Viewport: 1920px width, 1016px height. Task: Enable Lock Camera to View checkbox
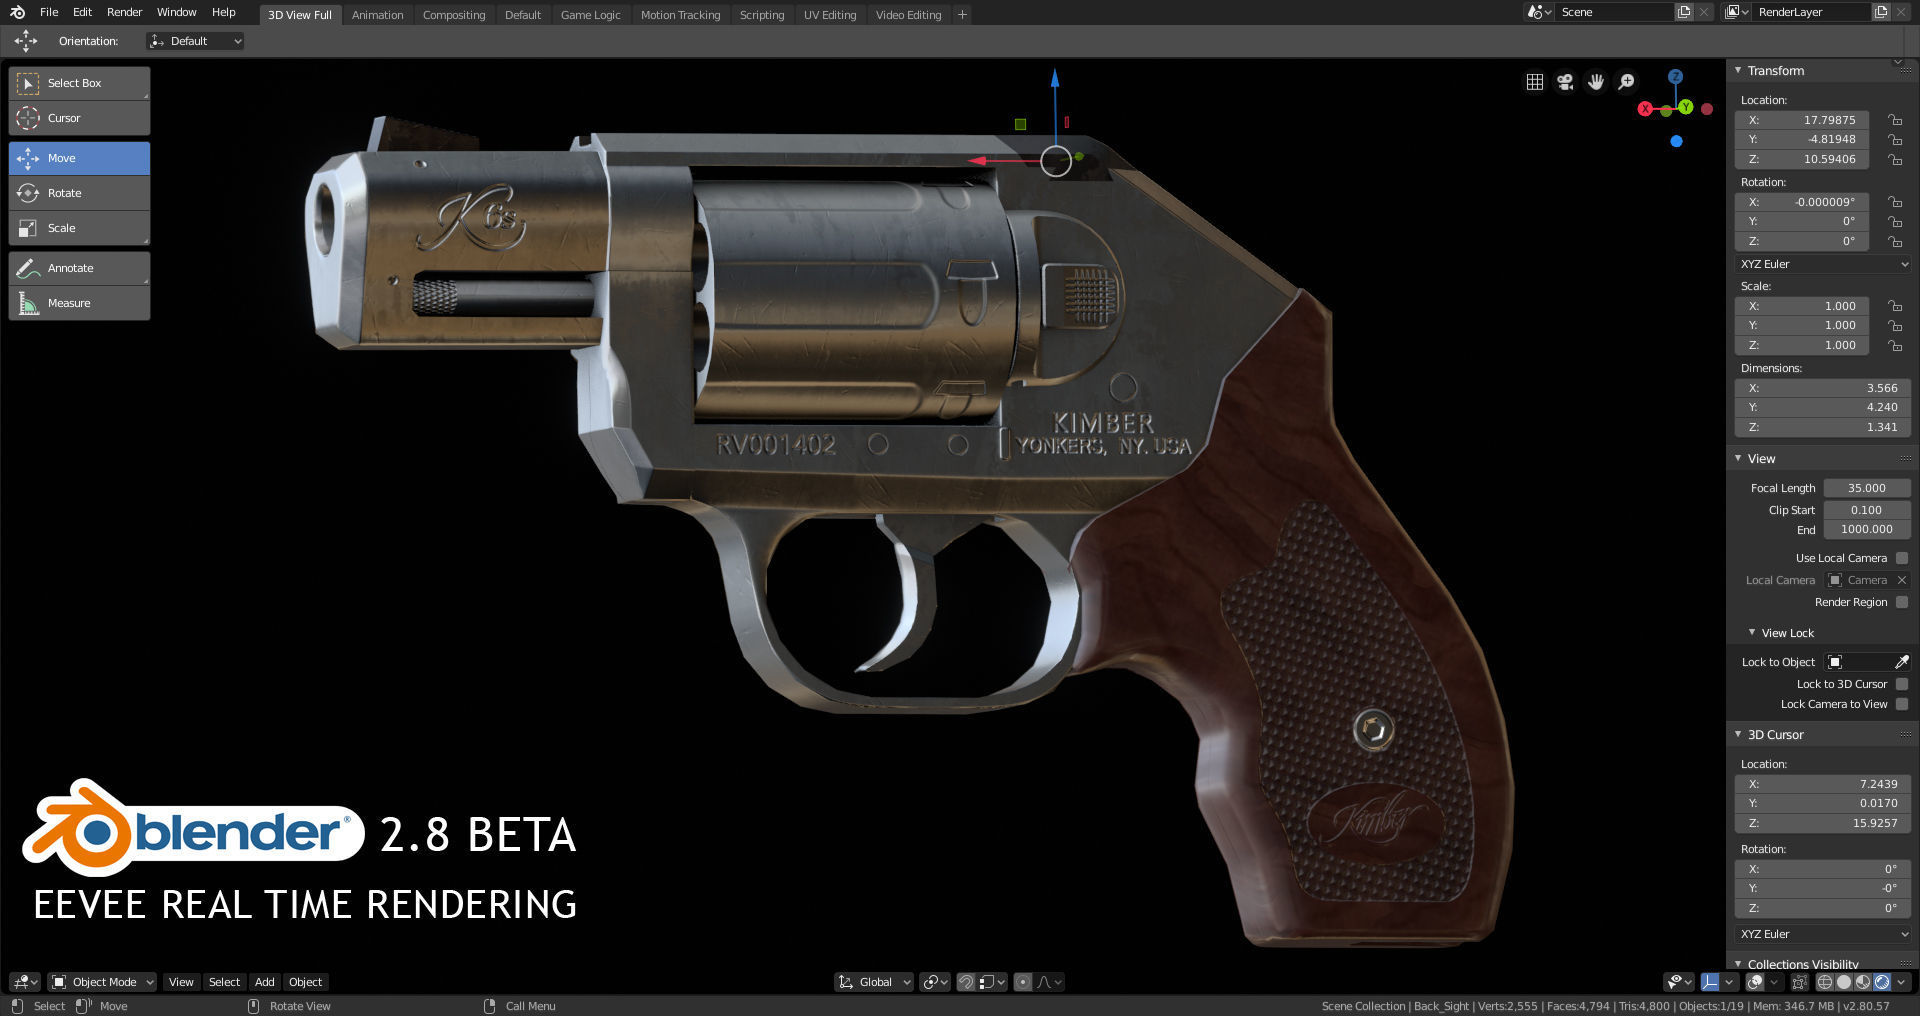pyautogui.click(x=1902, y=704)
